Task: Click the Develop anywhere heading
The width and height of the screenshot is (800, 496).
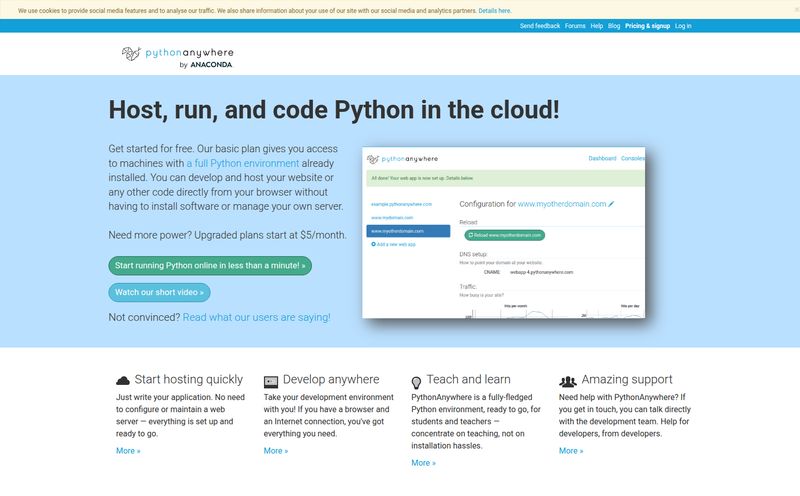Action: coord(331,380)
